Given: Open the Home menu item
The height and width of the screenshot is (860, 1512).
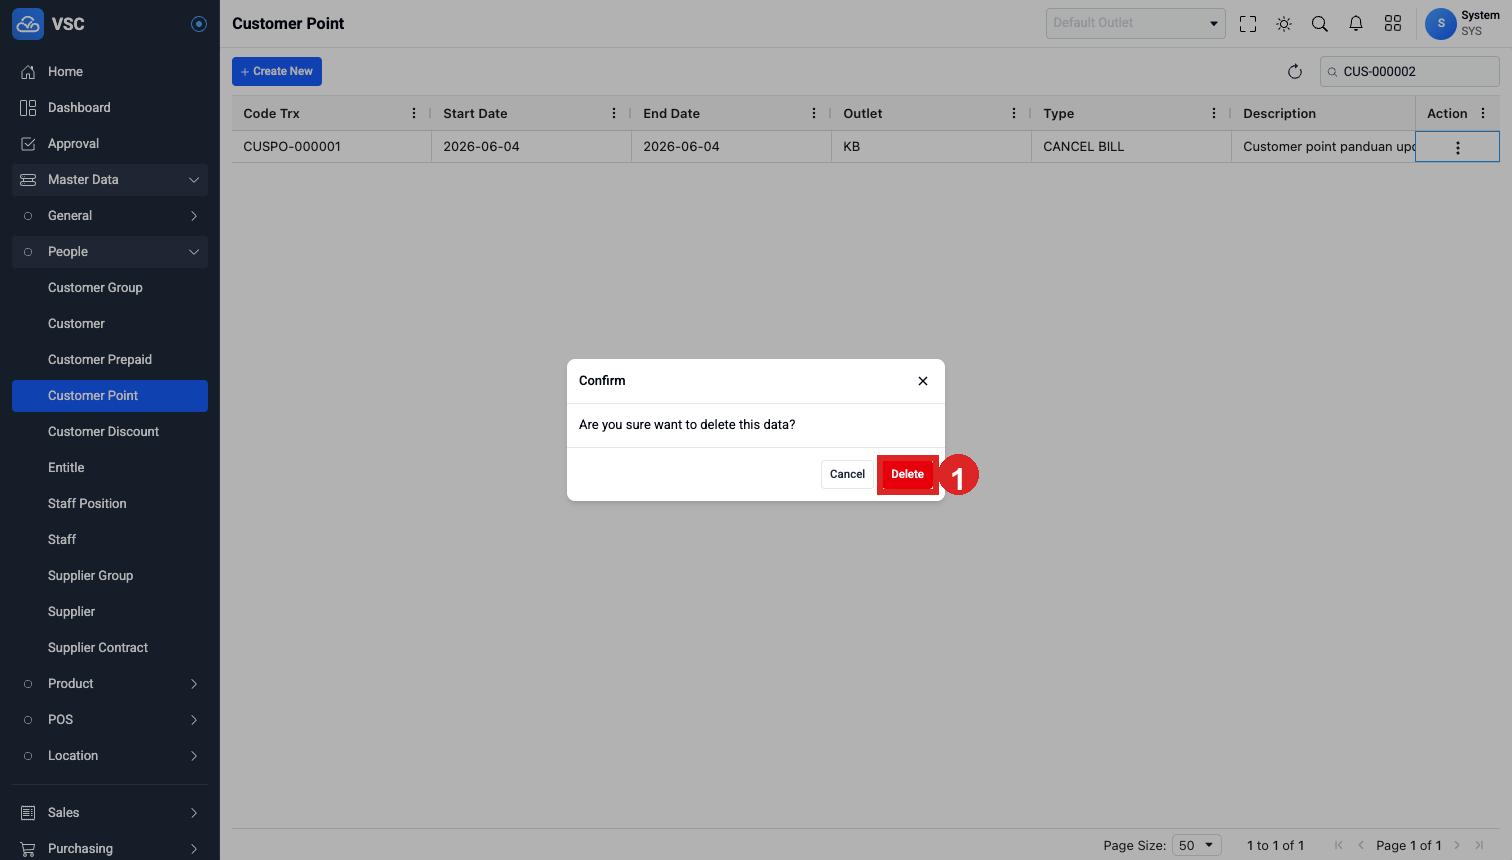Looking at the screenshot, I should pos(110,72).
